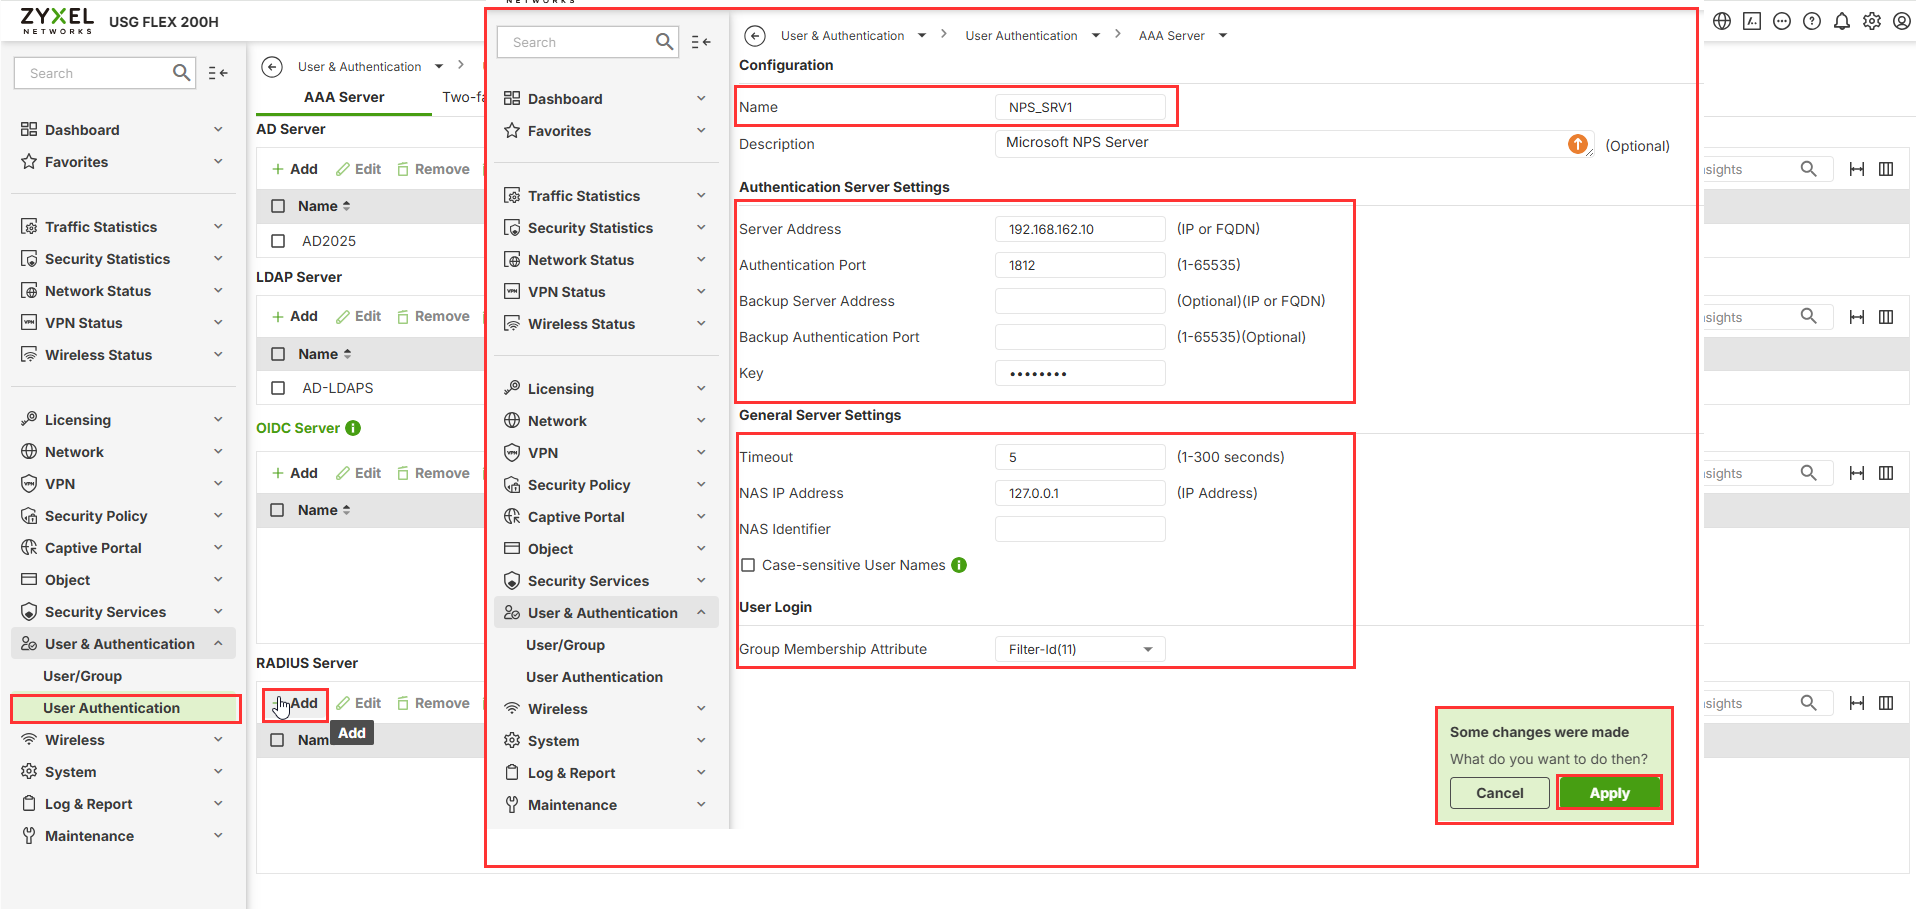Open User Authentication breadcrumb dropdown in overlay
The image size is (1916, 909).
[1096, 36]
